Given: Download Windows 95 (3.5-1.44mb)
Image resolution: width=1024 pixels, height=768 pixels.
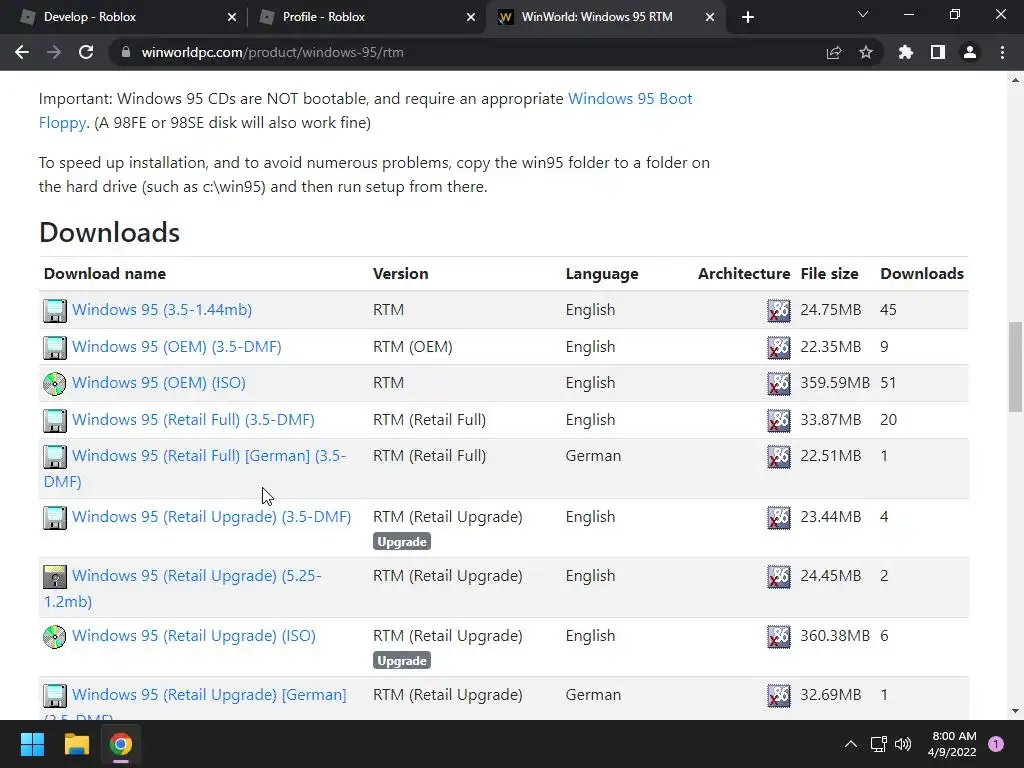Looking at the screenshot, I should coord(162,310).
